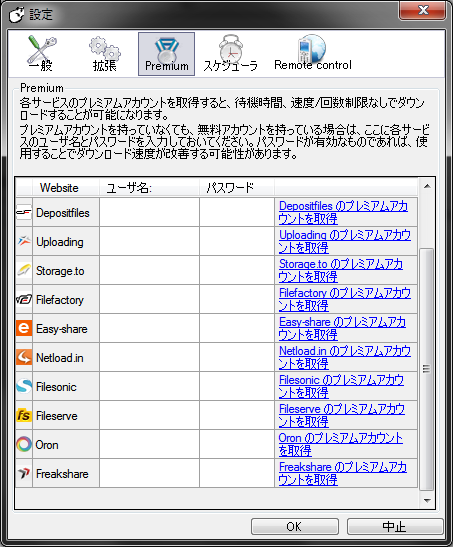
Task: Click the scrollbar down arrow
Action: [427, 501]
